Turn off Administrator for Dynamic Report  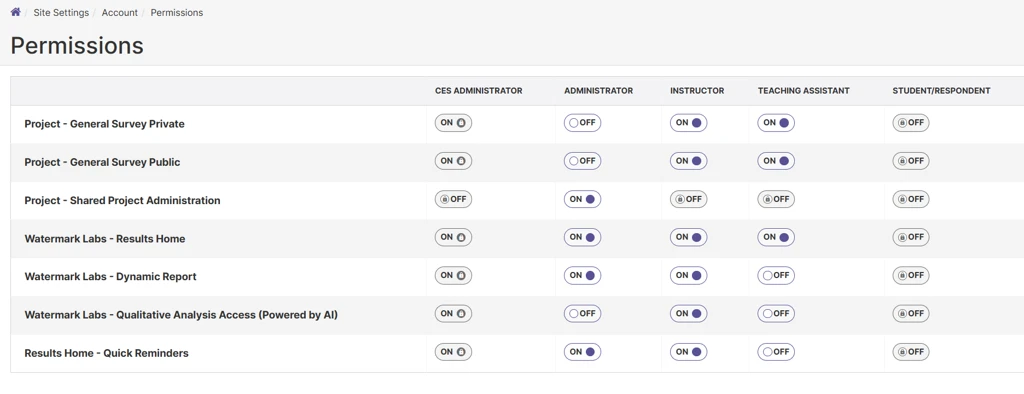pos(583,276)
